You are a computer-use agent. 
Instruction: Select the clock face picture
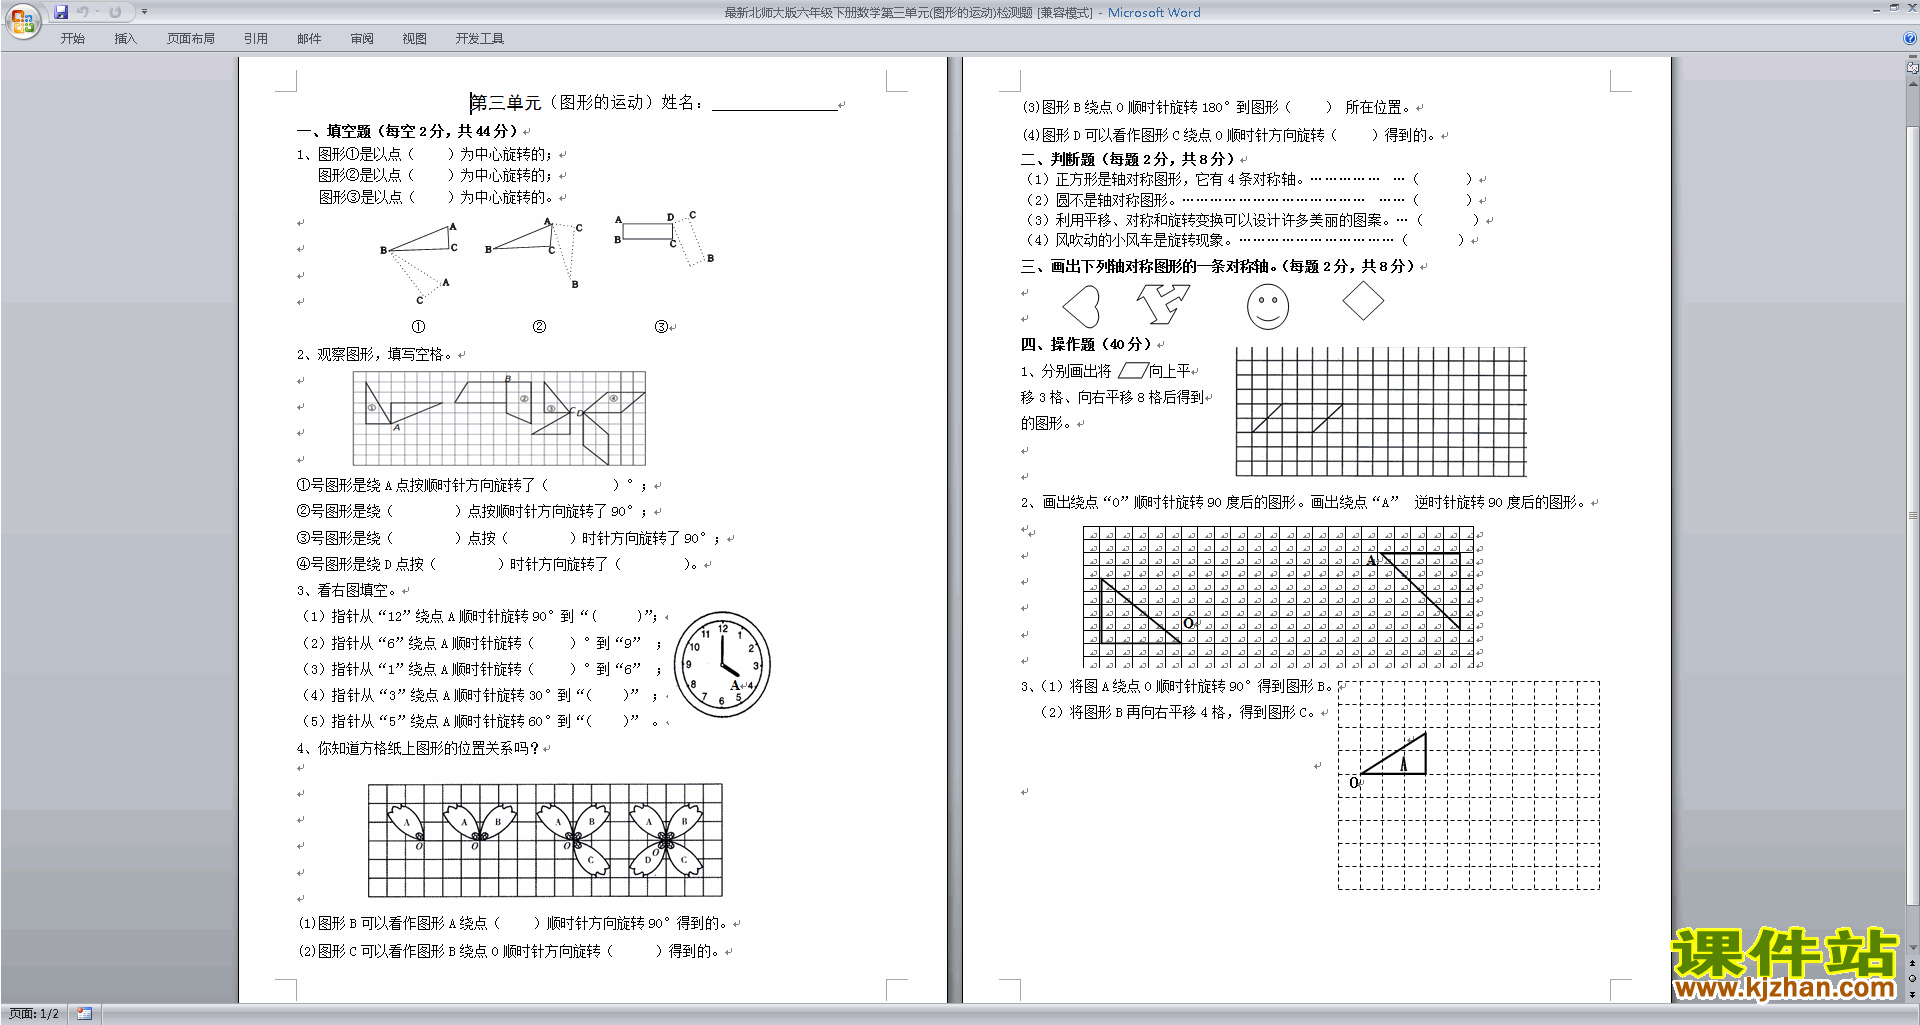click(x=722, y=664)
